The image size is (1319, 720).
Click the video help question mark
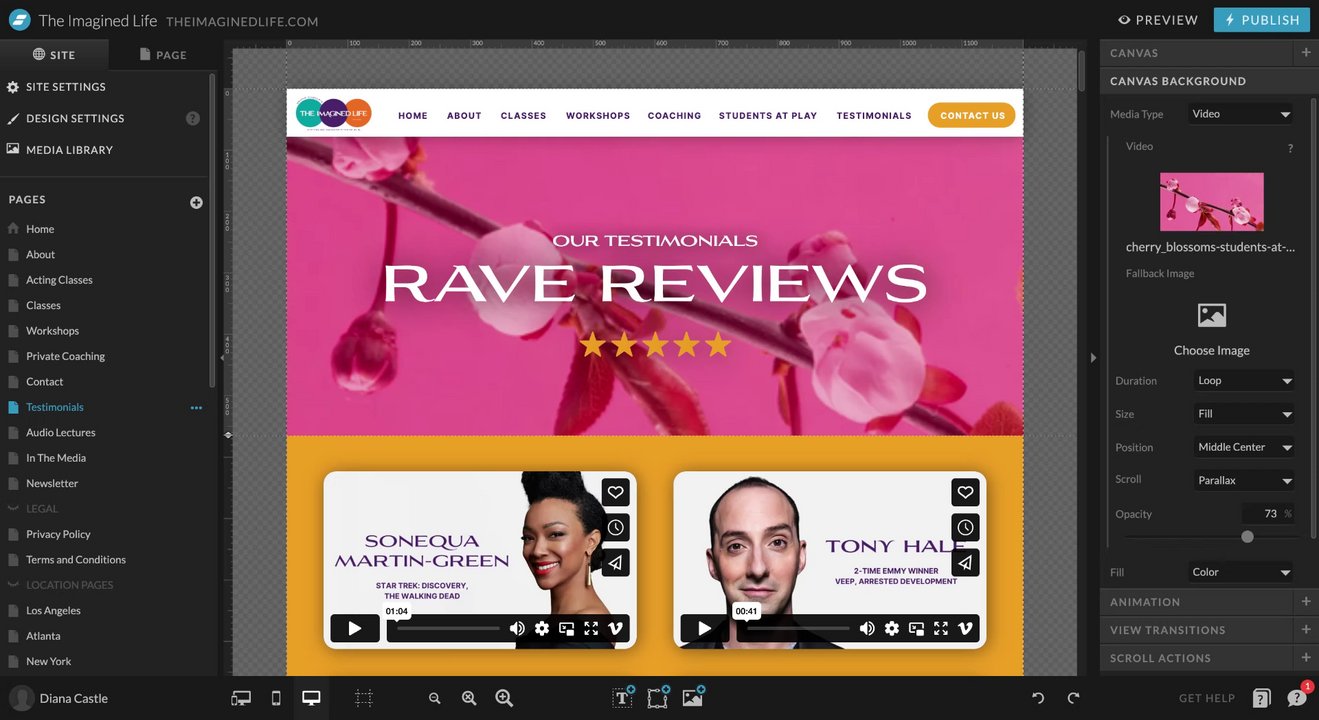point(1290,148)
